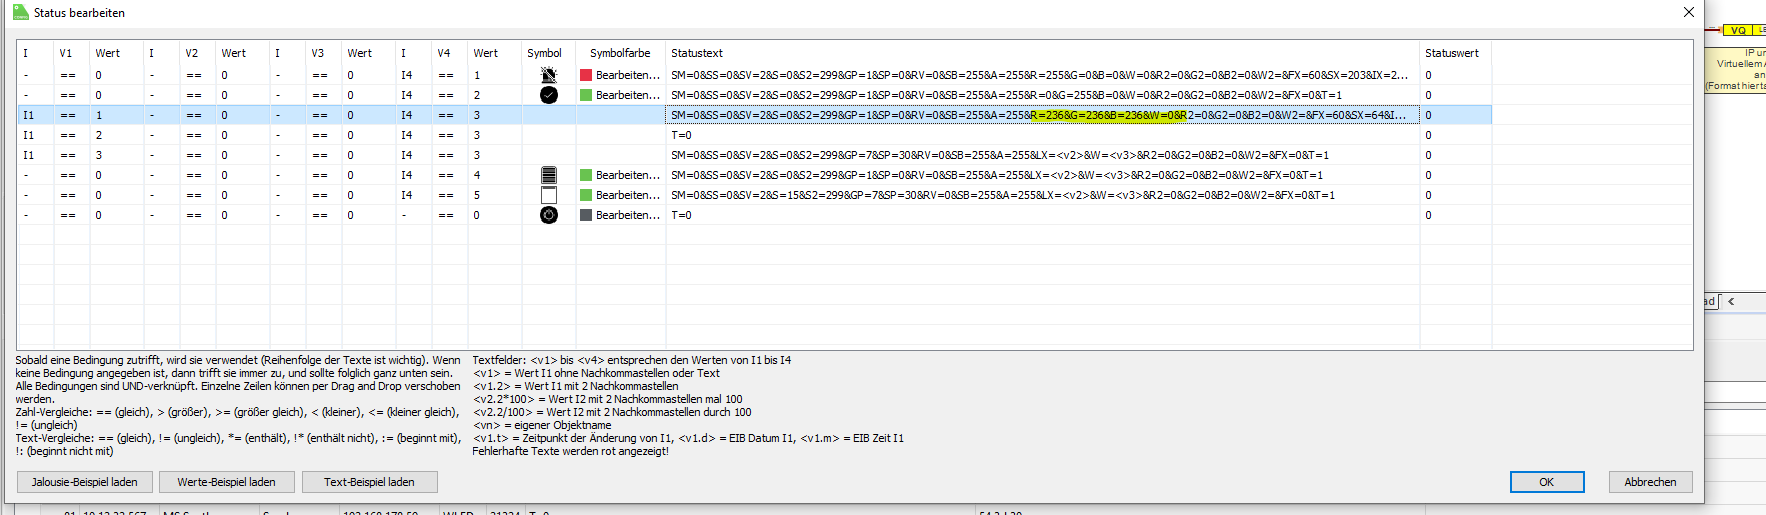The width and height of the screenshot is (1766, 515).
Task: Open Bearbeiten... in the I4 == 5 row
Action: click(628, 195)
